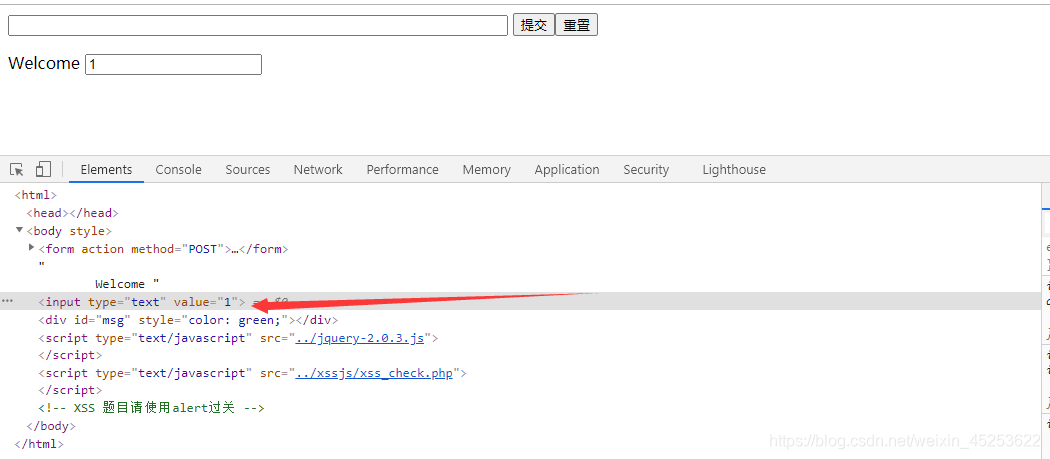Open the Lighthouse tab

(x=734, y=170)
